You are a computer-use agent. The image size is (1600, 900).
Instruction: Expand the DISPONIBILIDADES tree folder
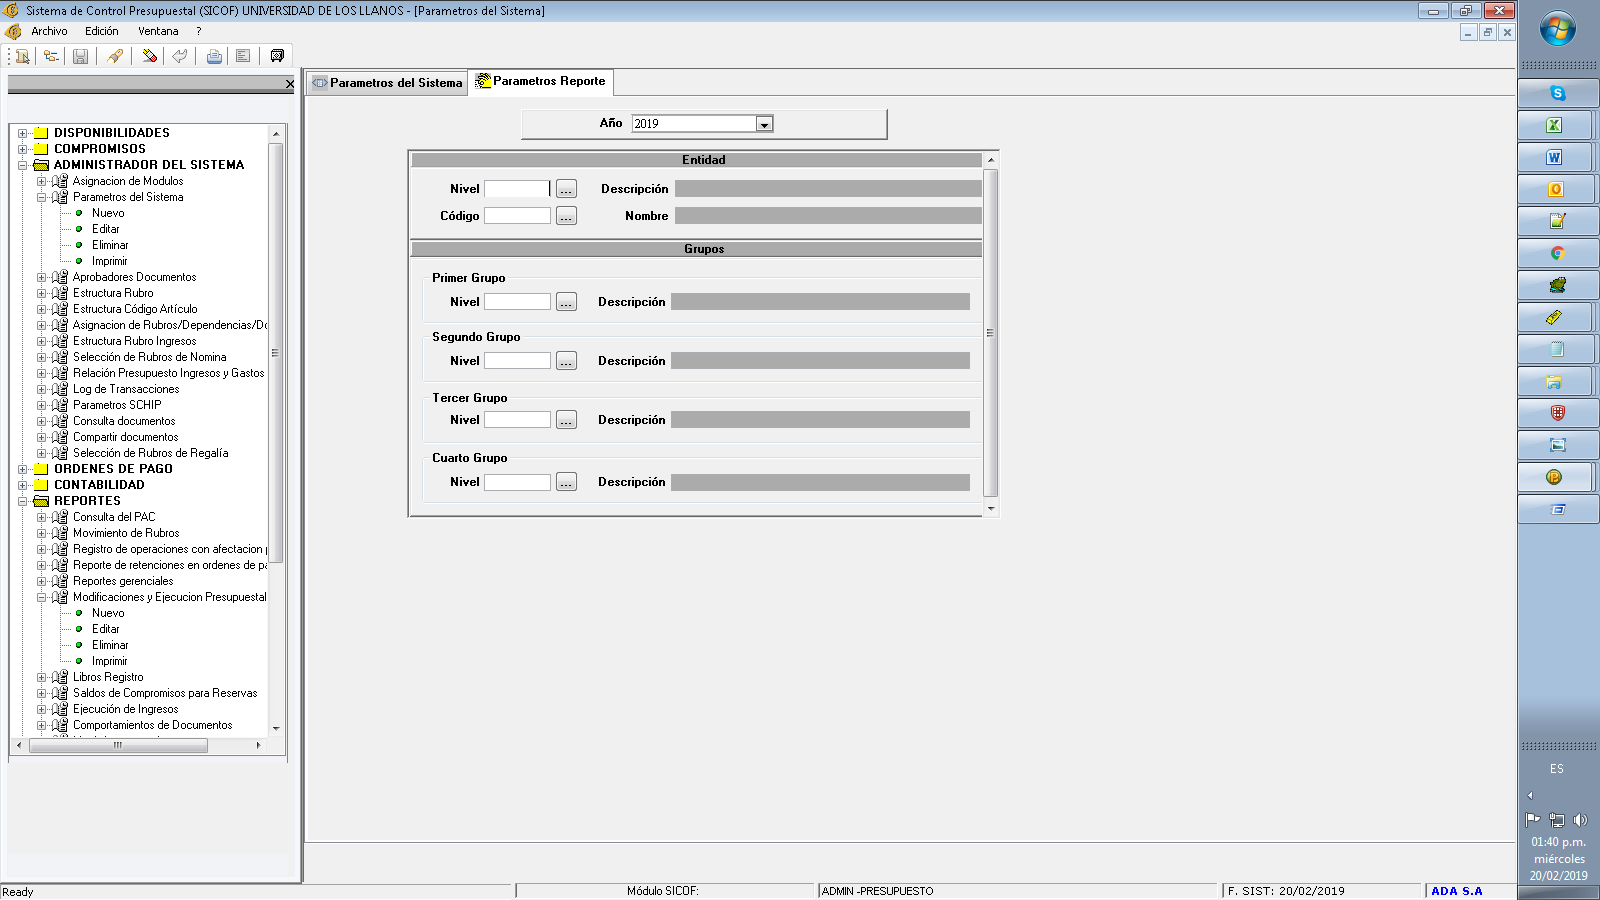click(22, 133)
